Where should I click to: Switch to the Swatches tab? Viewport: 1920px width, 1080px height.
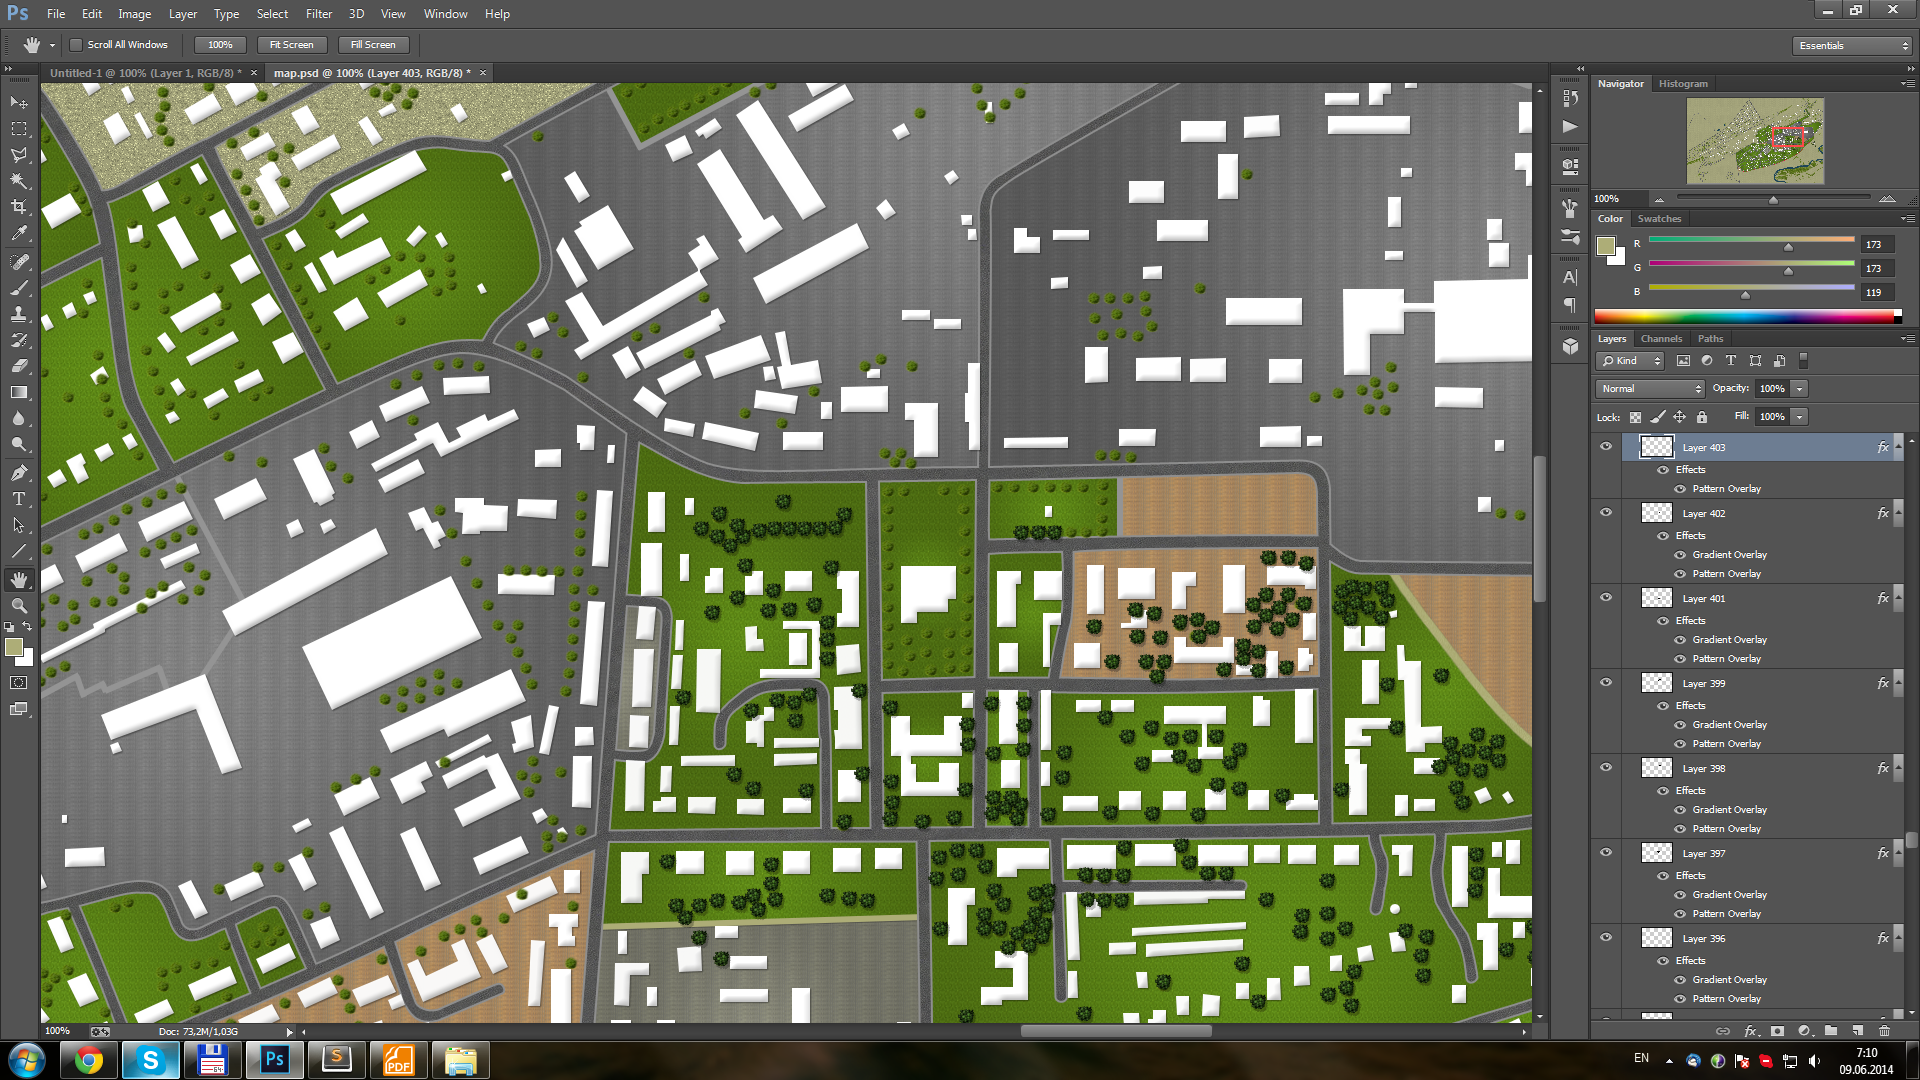[1659, 218]
